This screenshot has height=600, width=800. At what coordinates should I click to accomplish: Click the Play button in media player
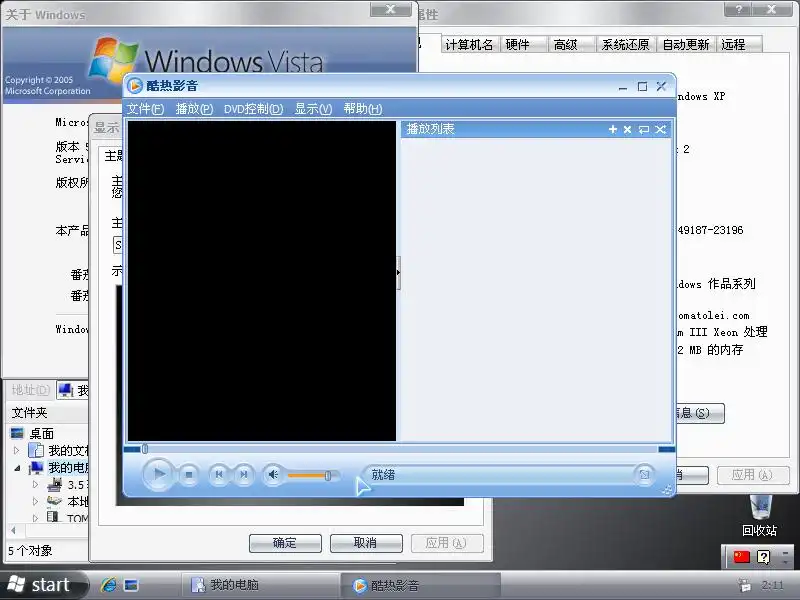click(158, 474)
